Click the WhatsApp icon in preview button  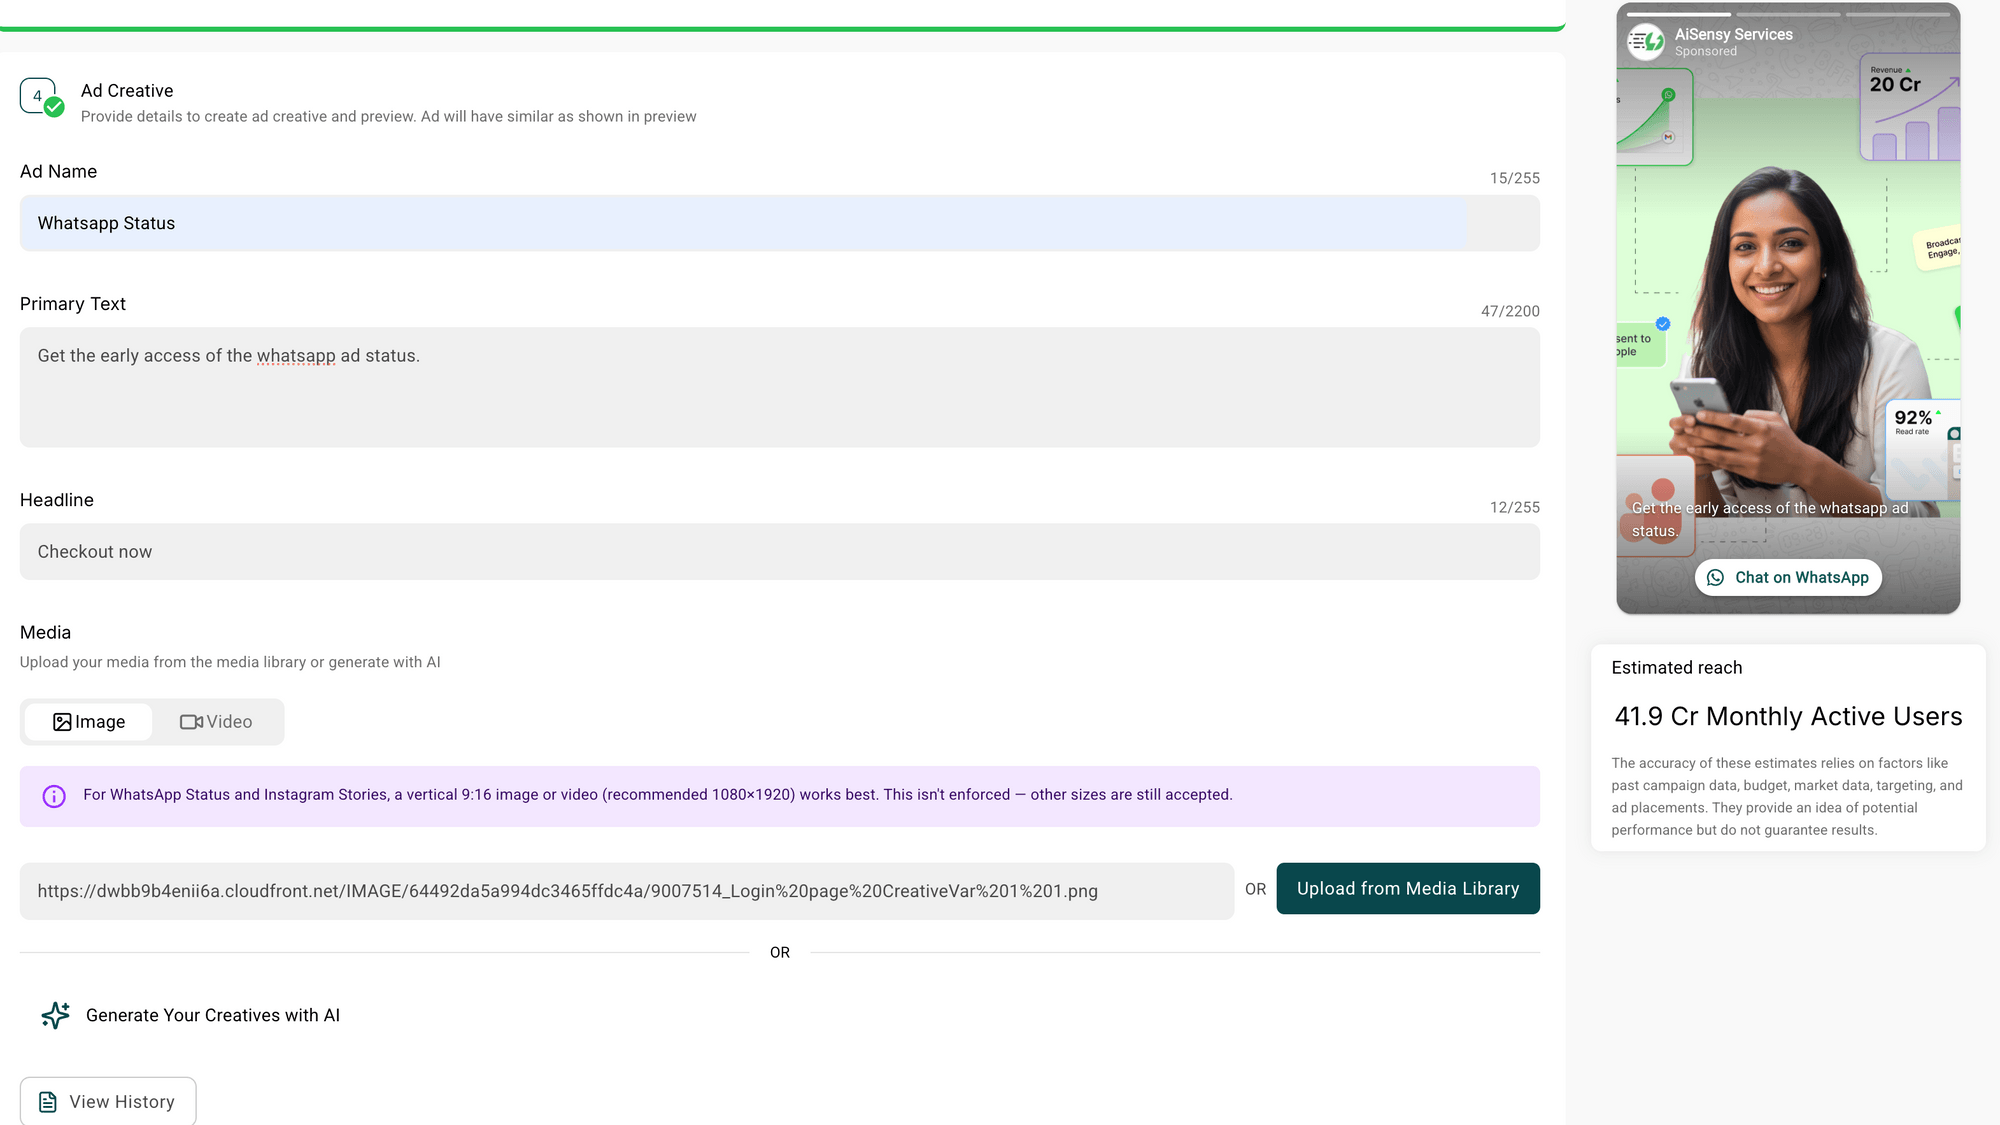point(1716,578)
